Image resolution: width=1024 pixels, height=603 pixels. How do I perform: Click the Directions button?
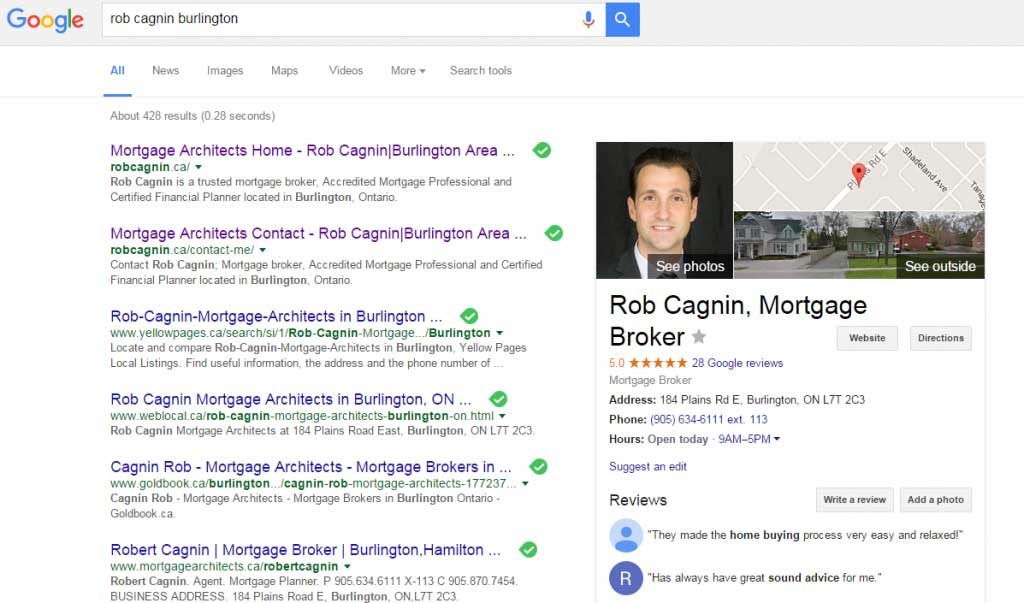[x=940, y=338]
